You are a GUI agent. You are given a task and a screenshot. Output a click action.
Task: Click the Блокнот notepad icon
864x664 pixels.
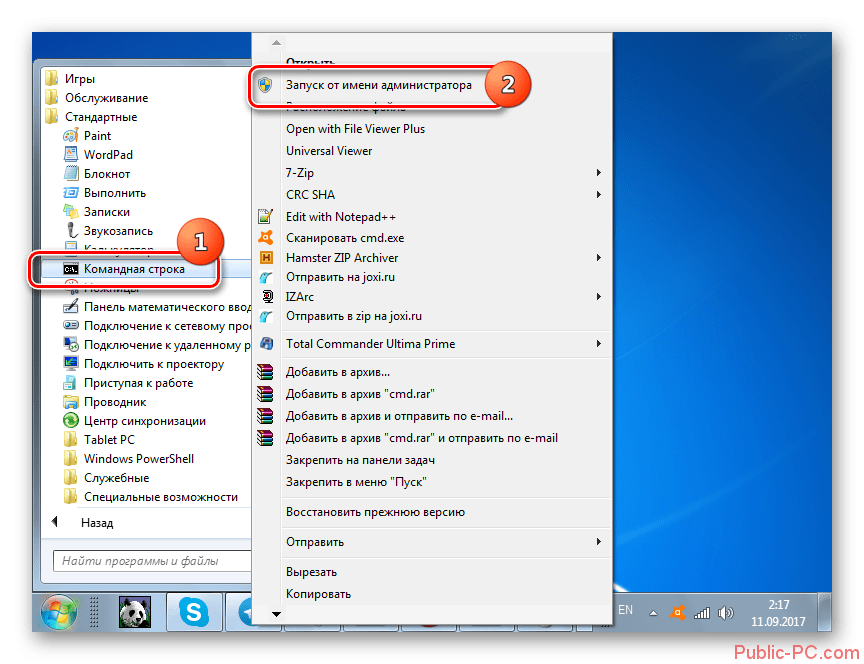point(71,174)
